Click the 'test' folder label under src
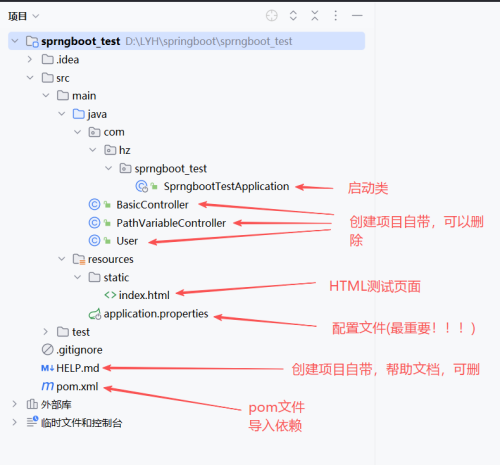 [81, 332]
